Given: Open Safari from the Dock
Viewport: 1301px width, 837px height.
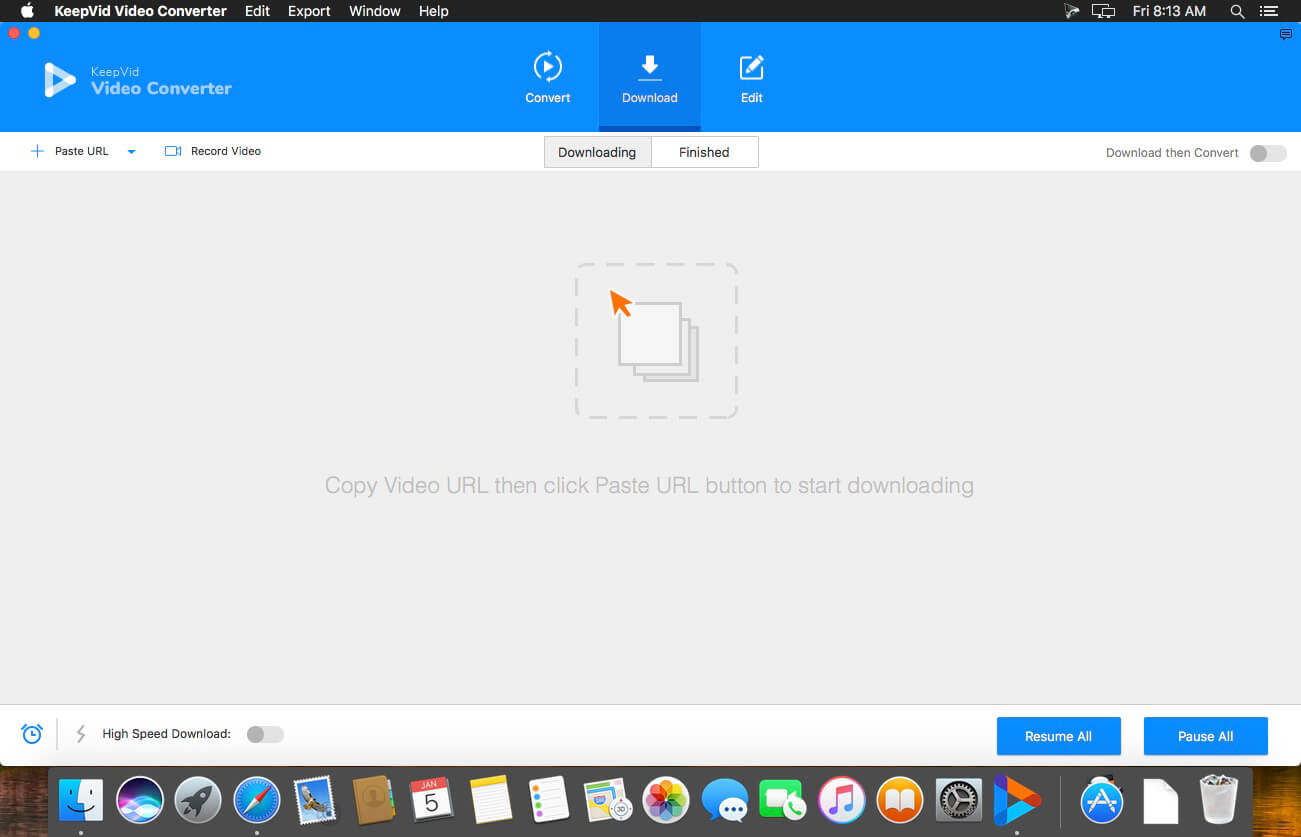Looking at the screenshot, I should tap(257, 800).
